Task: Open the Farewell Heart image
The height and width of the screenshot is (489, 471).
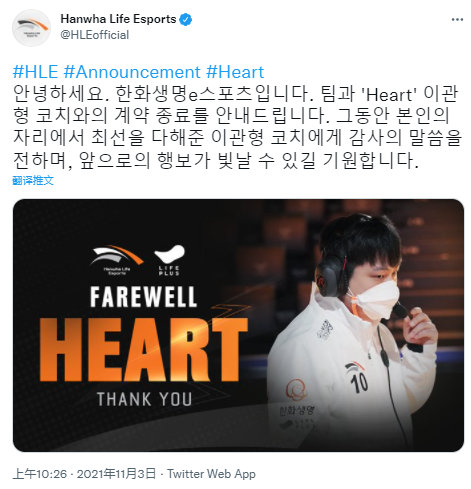Action: tap(238, 325)
